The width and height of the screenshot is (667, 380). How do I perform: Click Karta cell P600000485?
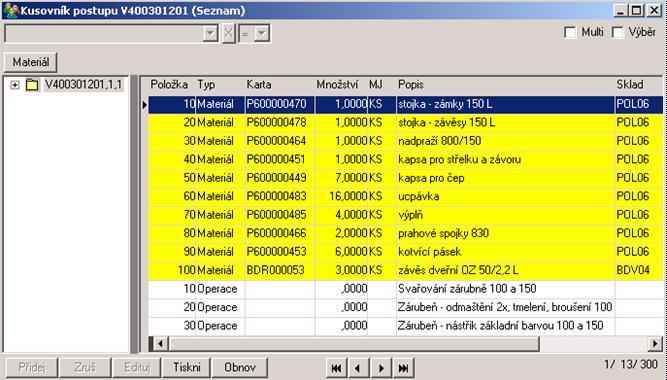pyautogui.click(x=279, y=215)
